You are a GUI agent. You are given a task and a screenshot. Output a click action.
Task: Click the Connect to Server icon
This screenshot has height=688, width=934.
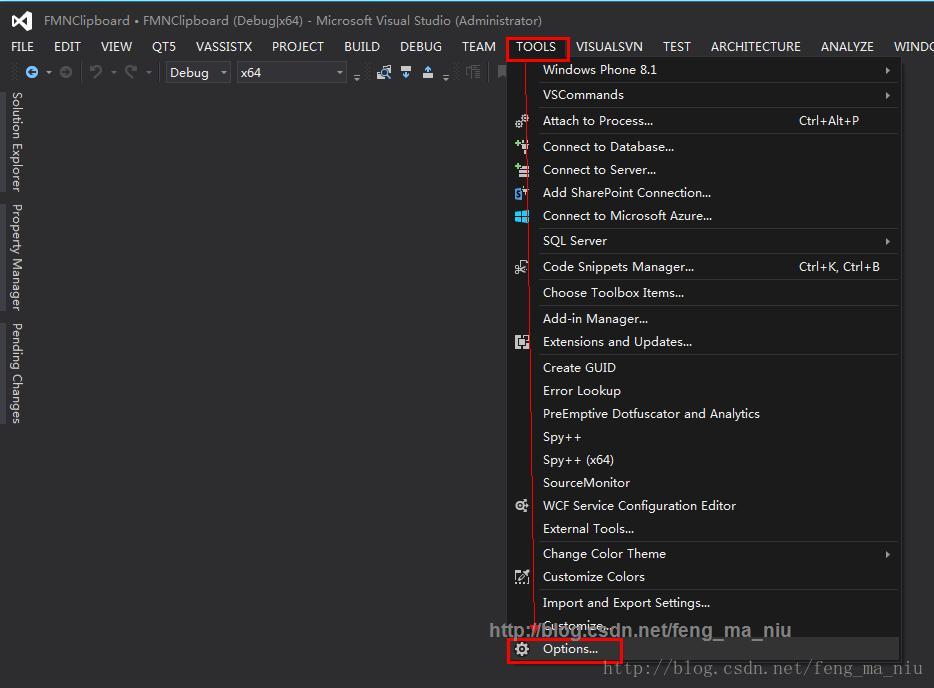click(522, 170)
